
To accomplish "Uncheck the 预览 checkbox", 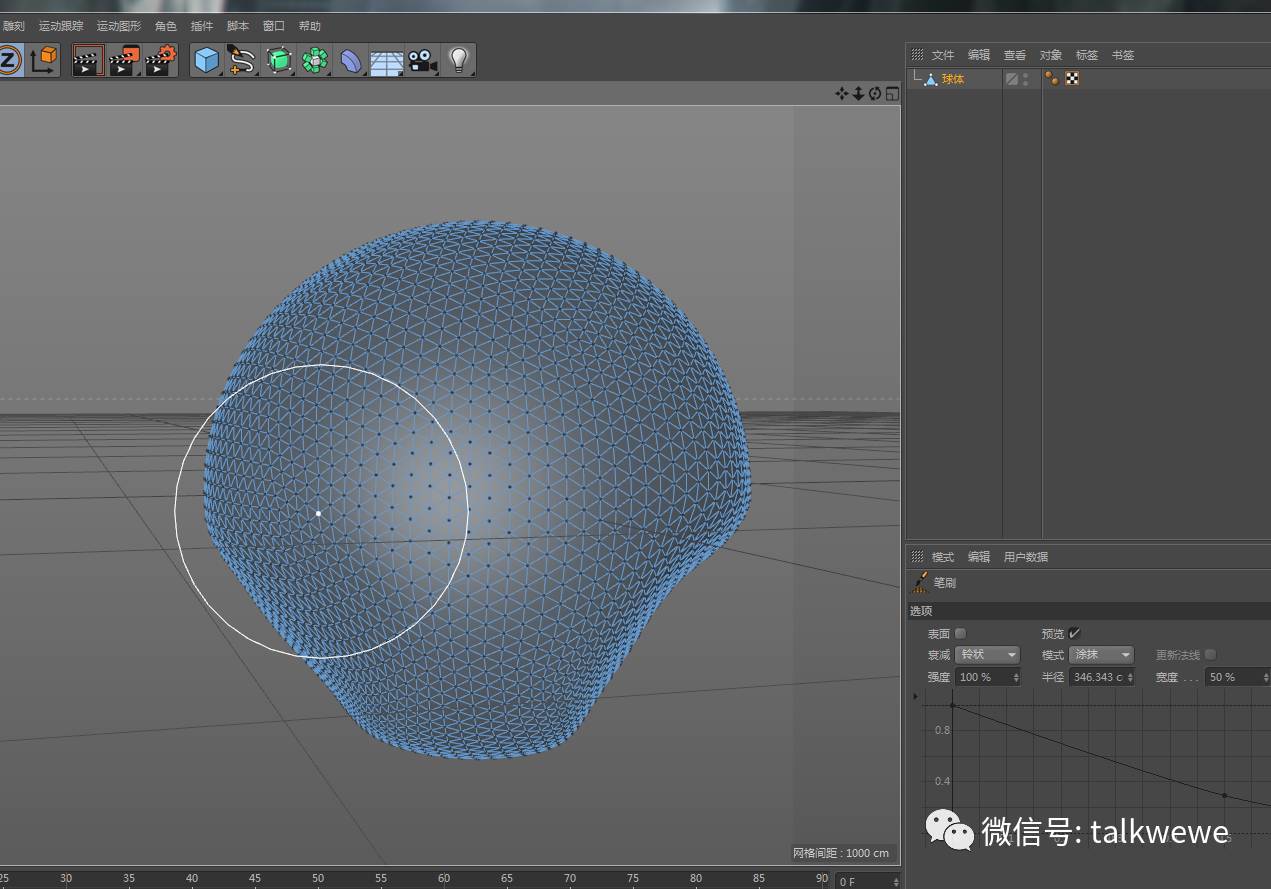I will coord(1074,633).
